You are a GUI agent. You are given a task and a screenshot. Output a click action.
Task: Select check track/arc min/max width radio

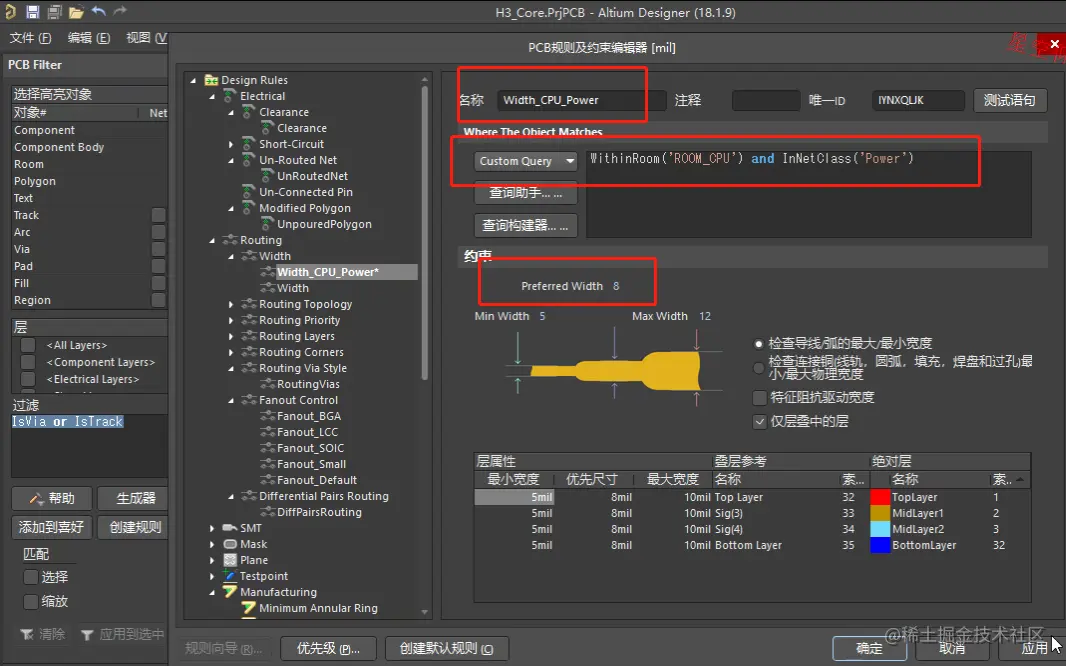point(758,344)
